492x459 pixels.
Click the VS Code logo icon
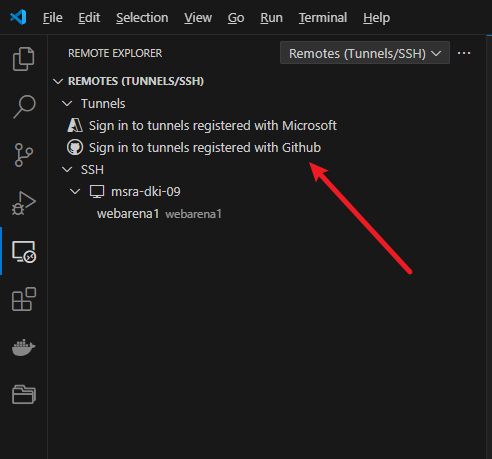(x=18, y=17)
